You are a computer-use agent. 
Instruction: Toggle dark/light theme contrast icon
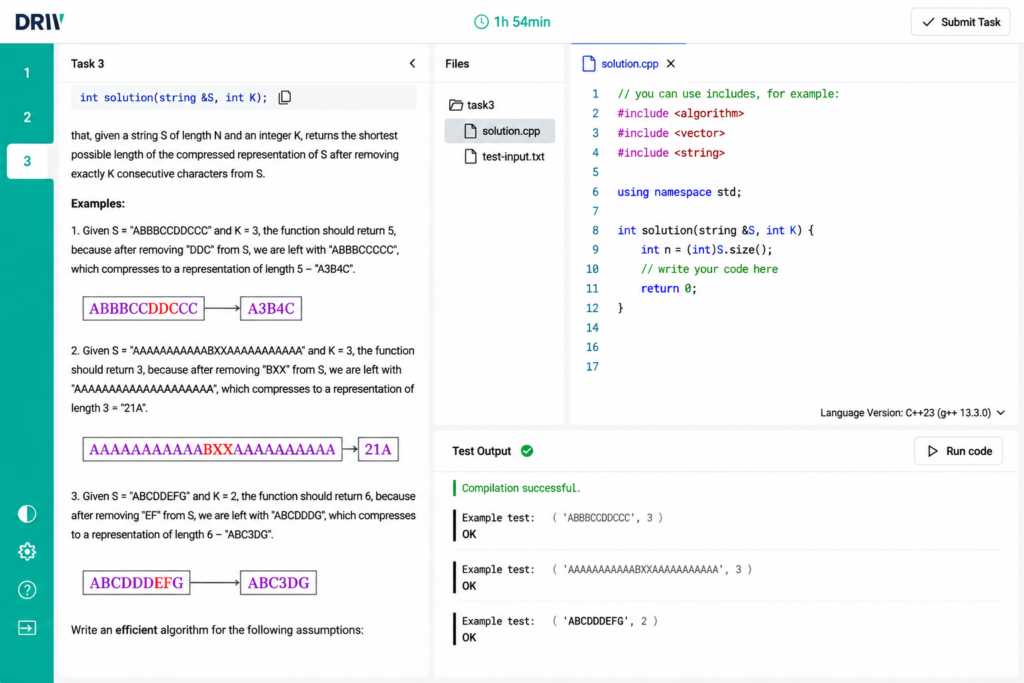coord(27,514)
